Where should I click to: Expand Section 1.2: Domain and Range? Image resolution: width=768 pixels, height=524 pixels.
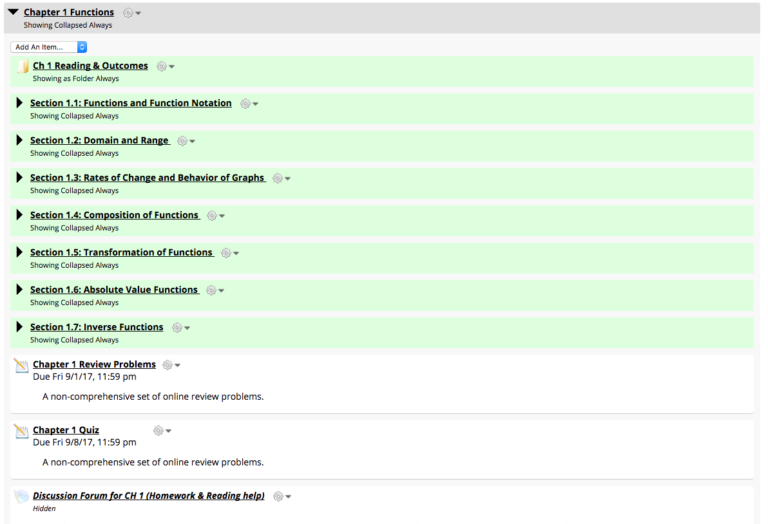(x=19, y=140)
